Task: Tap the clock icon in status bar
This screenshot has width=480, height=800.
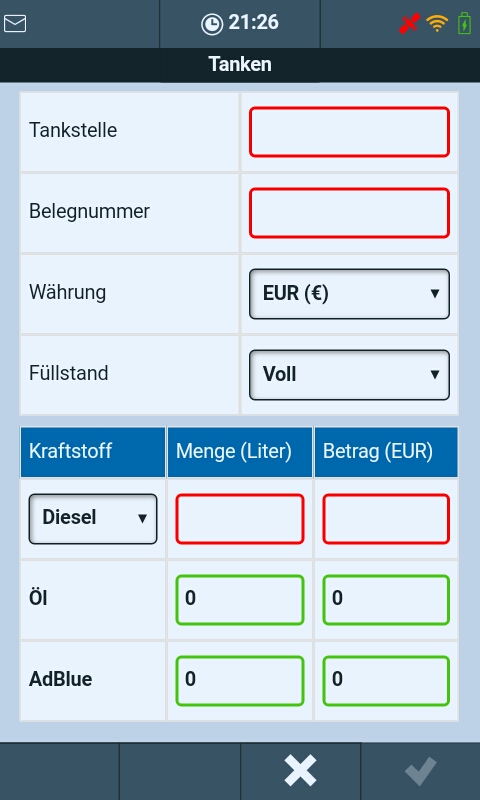Action: tap(212, 24)
